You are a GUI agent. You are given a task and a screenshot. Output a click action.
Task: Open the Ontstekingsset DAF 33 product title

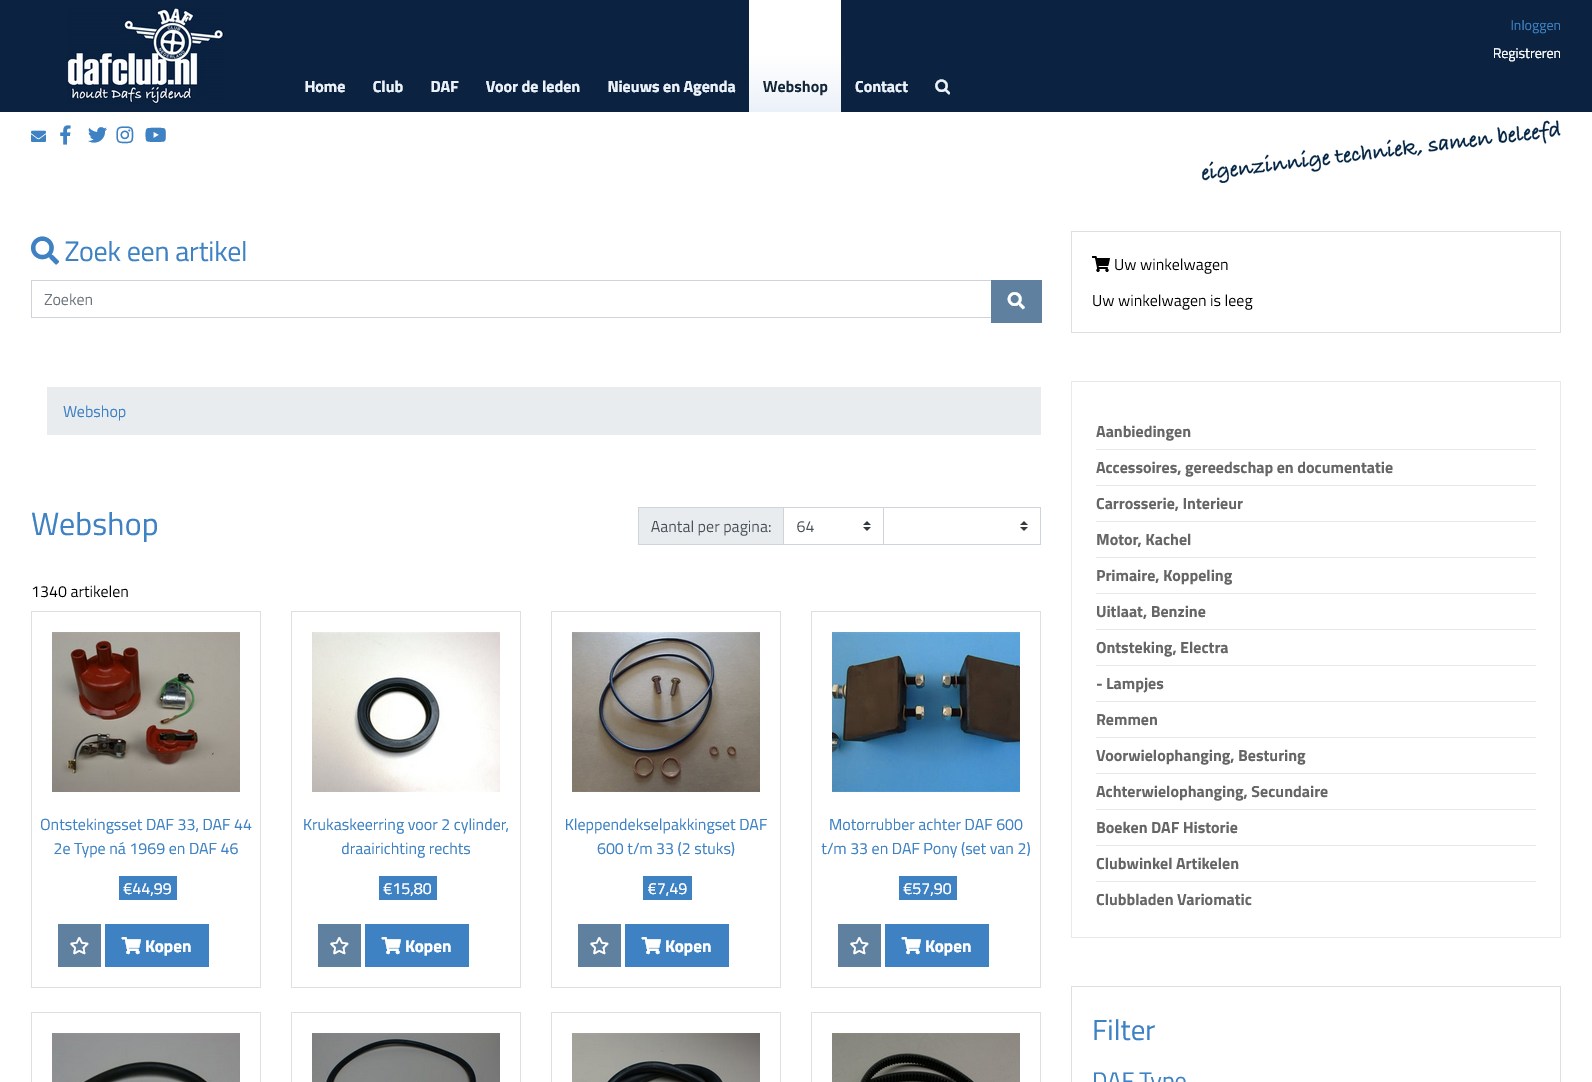click(x=146, y=837)
